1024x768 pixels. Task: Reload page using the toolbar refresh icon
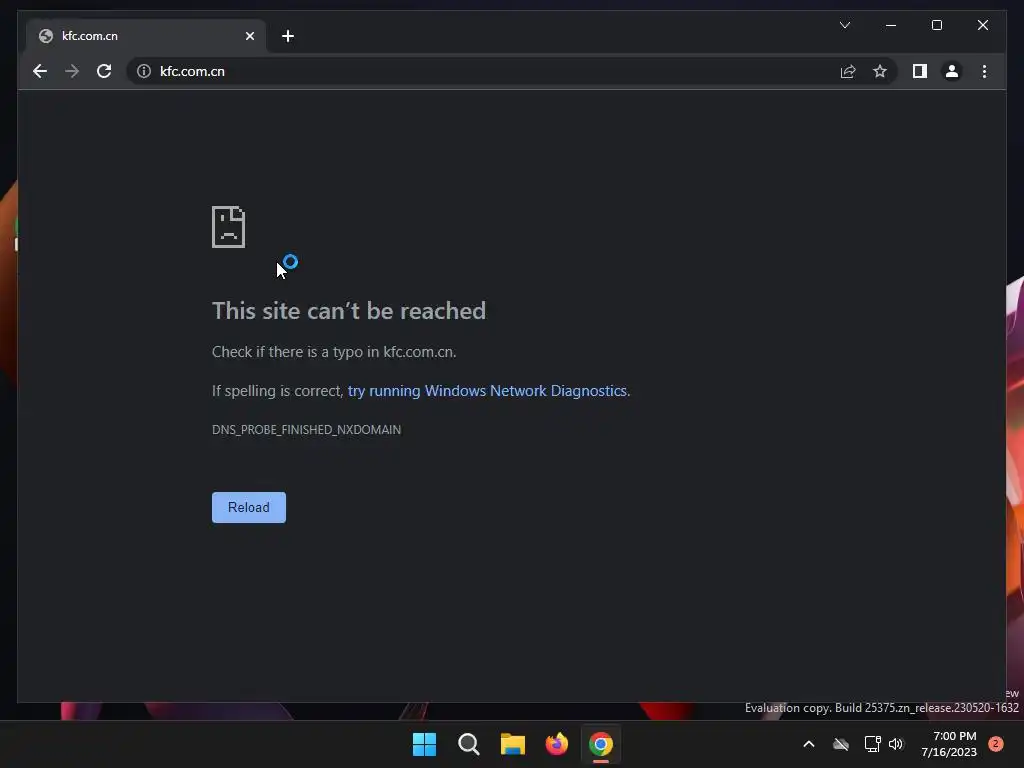[x=104, y=71]
